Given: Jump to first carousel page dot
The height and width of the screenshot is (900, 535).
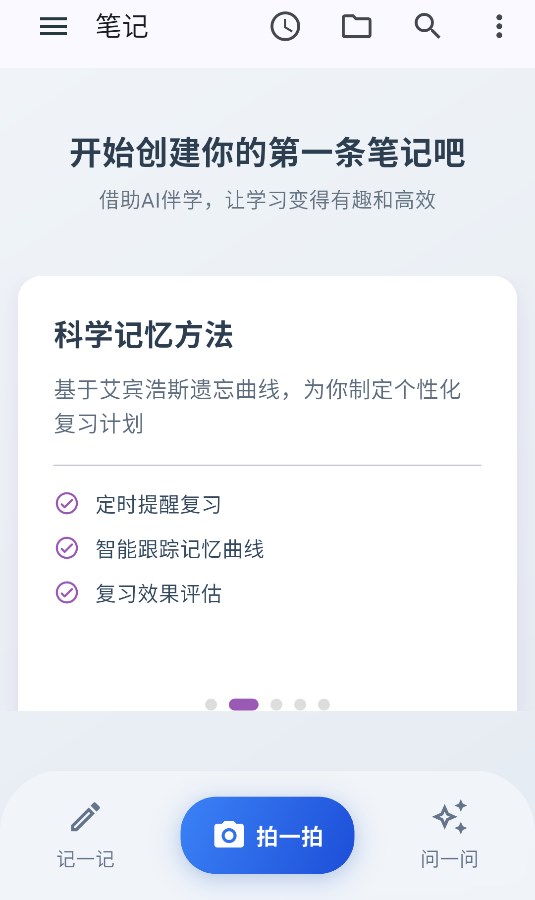Looking at the screenshot, I should pos(211,704).
